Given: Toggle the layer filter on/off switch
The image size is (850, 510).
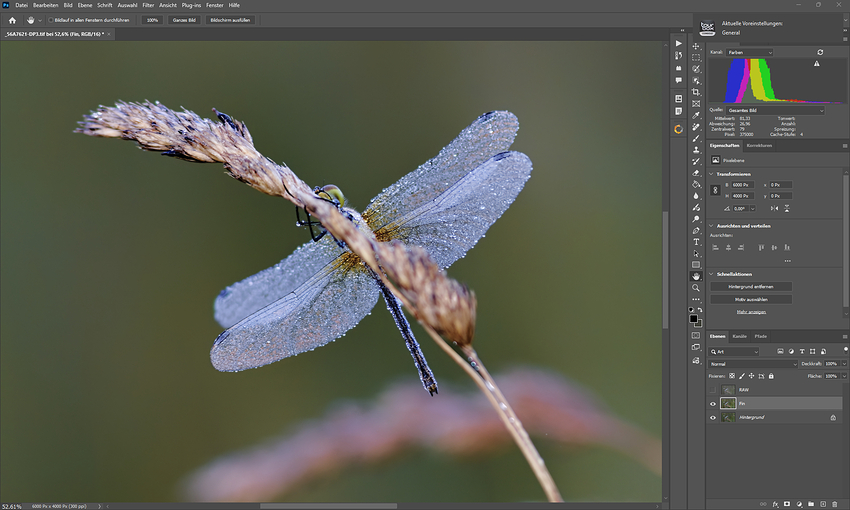Looking at the screenshot, I should [846, 350].
